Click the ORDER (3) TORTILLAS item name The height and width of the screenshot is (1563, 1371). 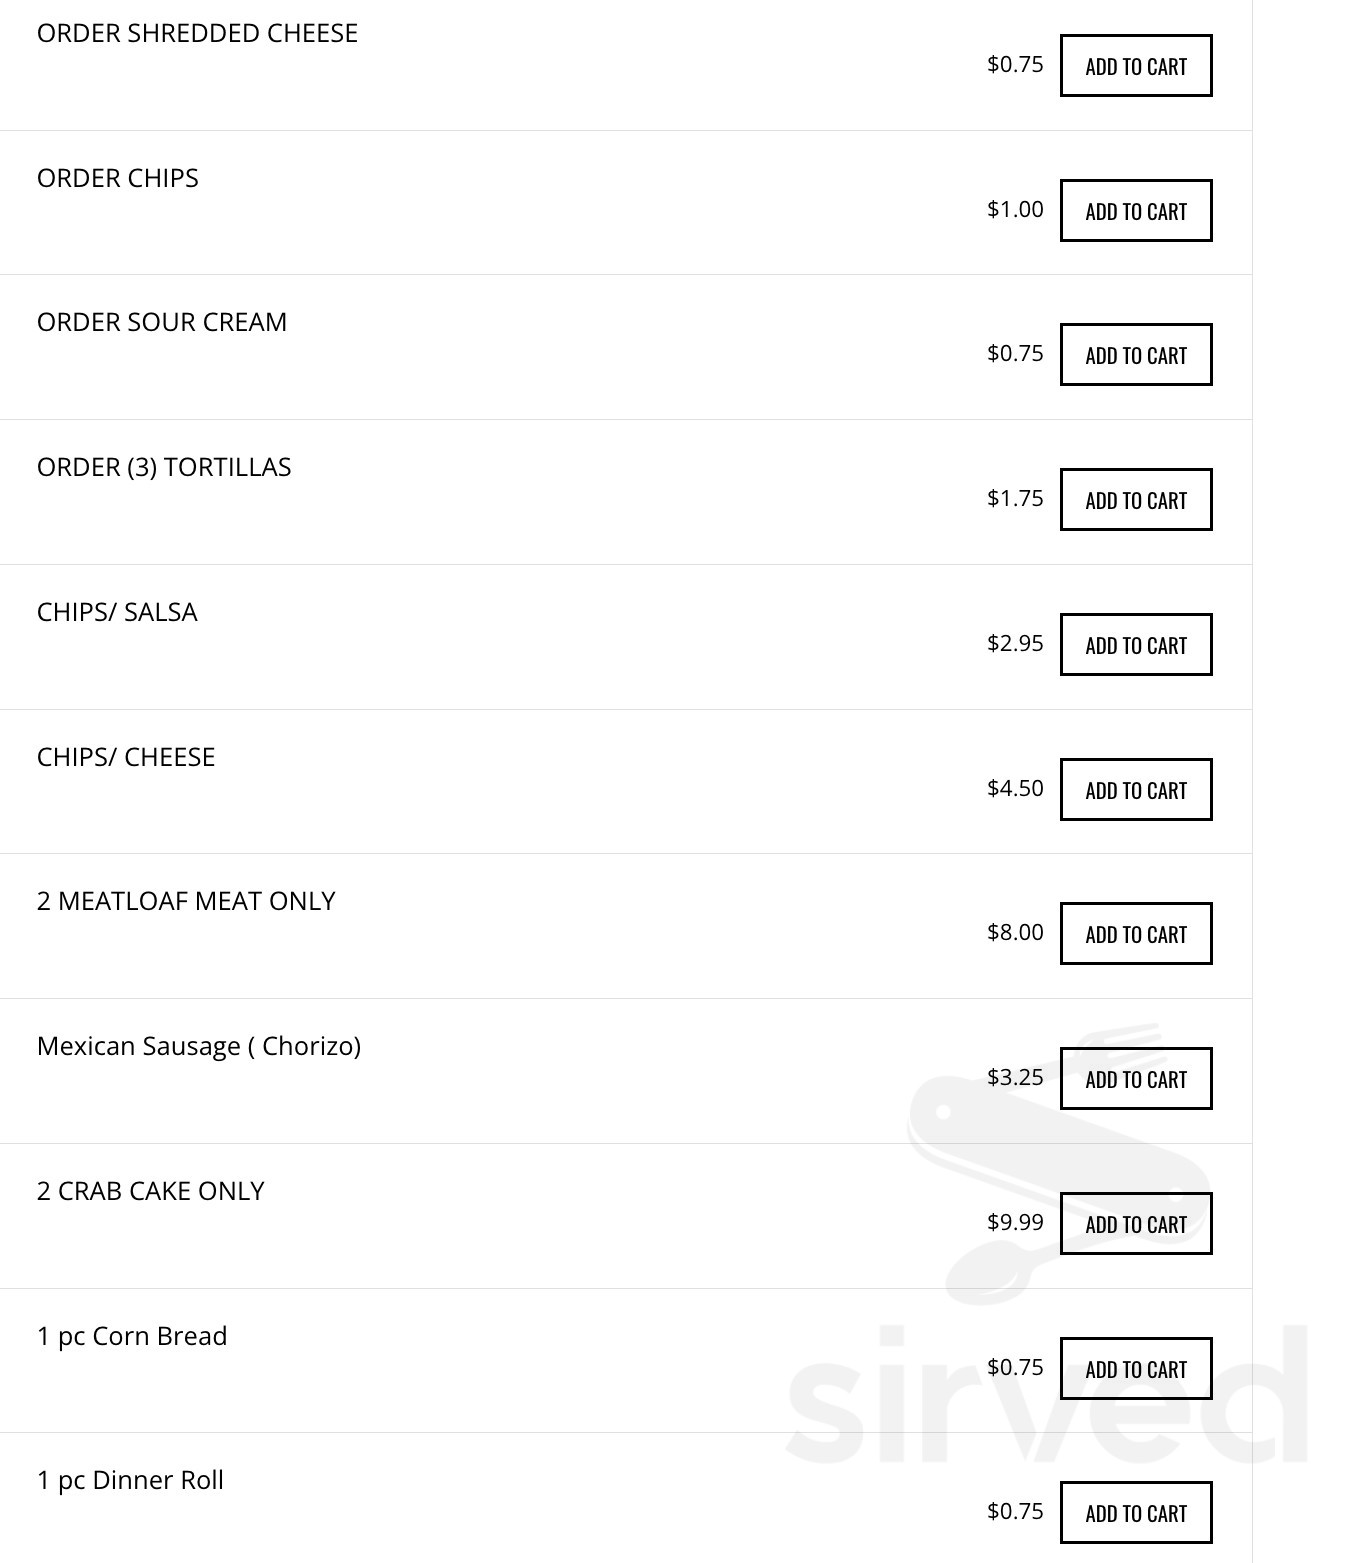[x=164, y=467]
